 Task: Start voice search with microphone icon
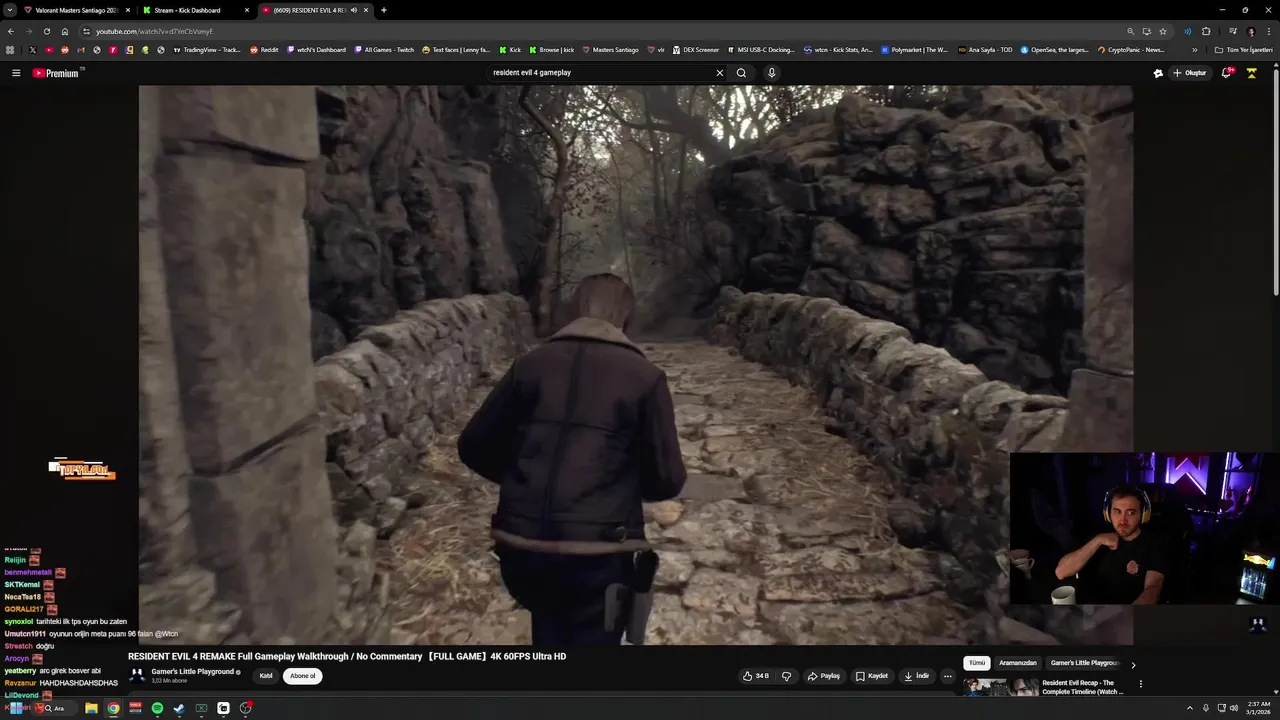771,73
